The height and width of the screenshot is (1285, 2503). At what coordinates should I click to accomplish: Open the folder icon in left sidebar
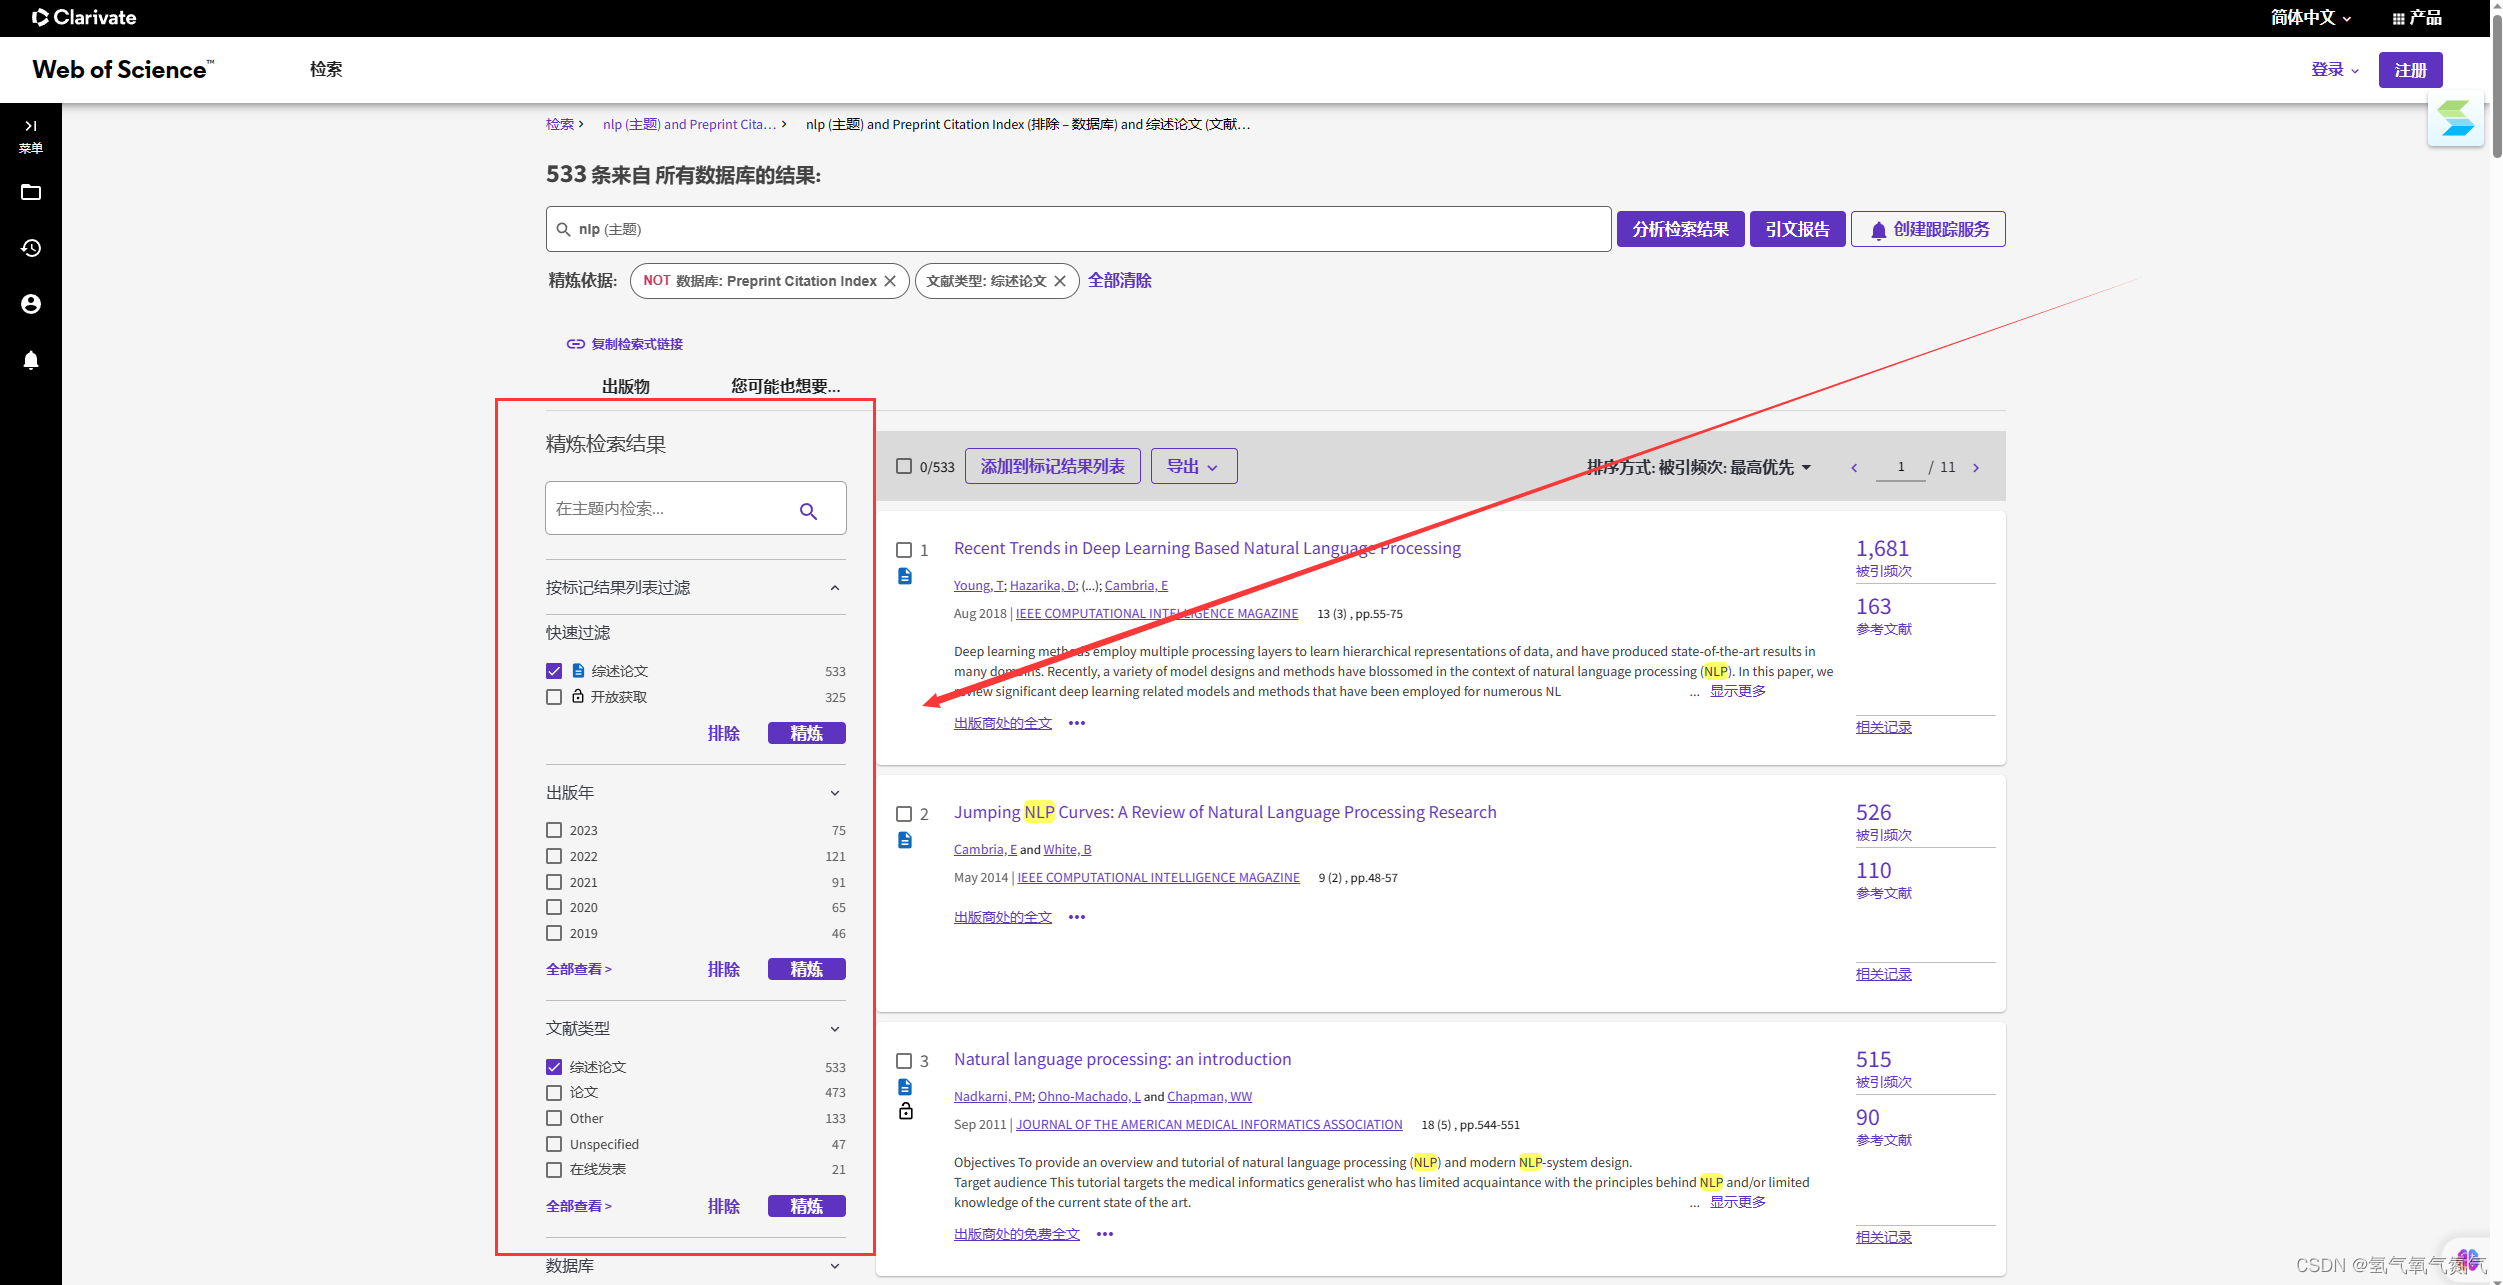(x=31, y=192)
